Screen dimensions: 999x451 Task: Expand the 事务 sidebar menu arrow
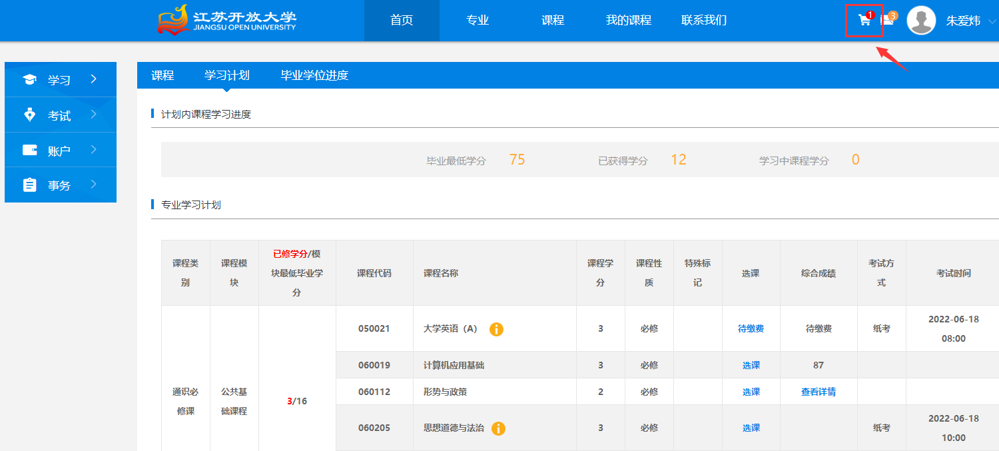(x=94, y=184)
